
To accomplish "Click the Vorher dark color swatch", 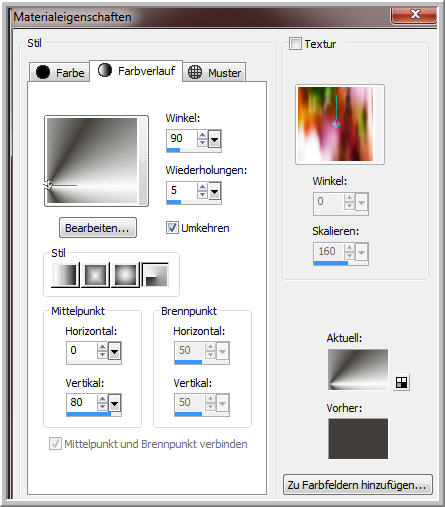I will (358, 439).
